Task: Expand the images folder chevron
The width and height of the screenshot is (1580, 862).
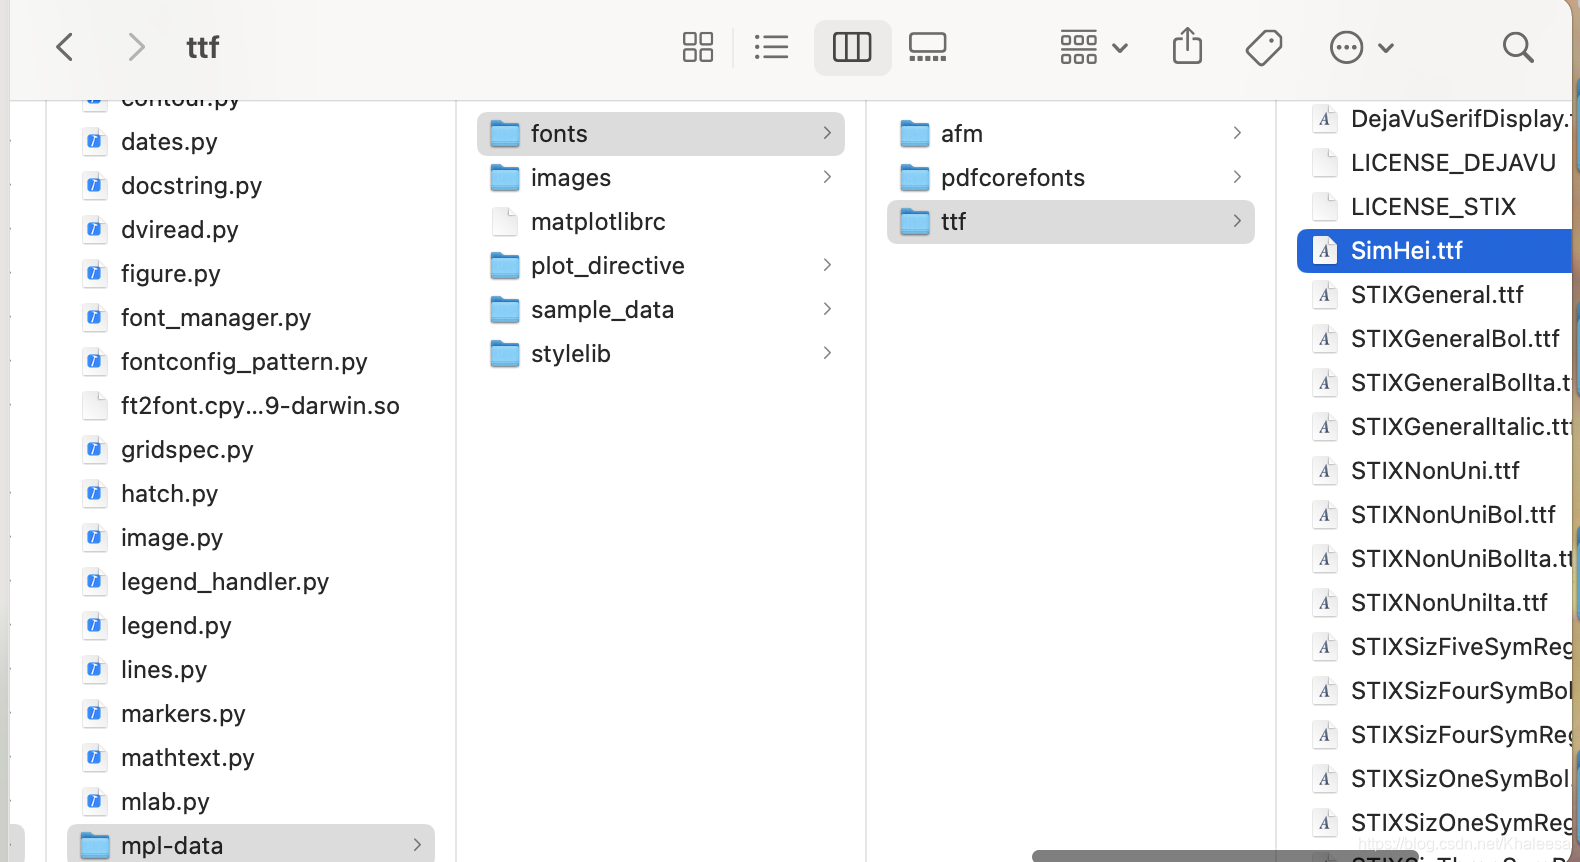Action: coord(827,177)
